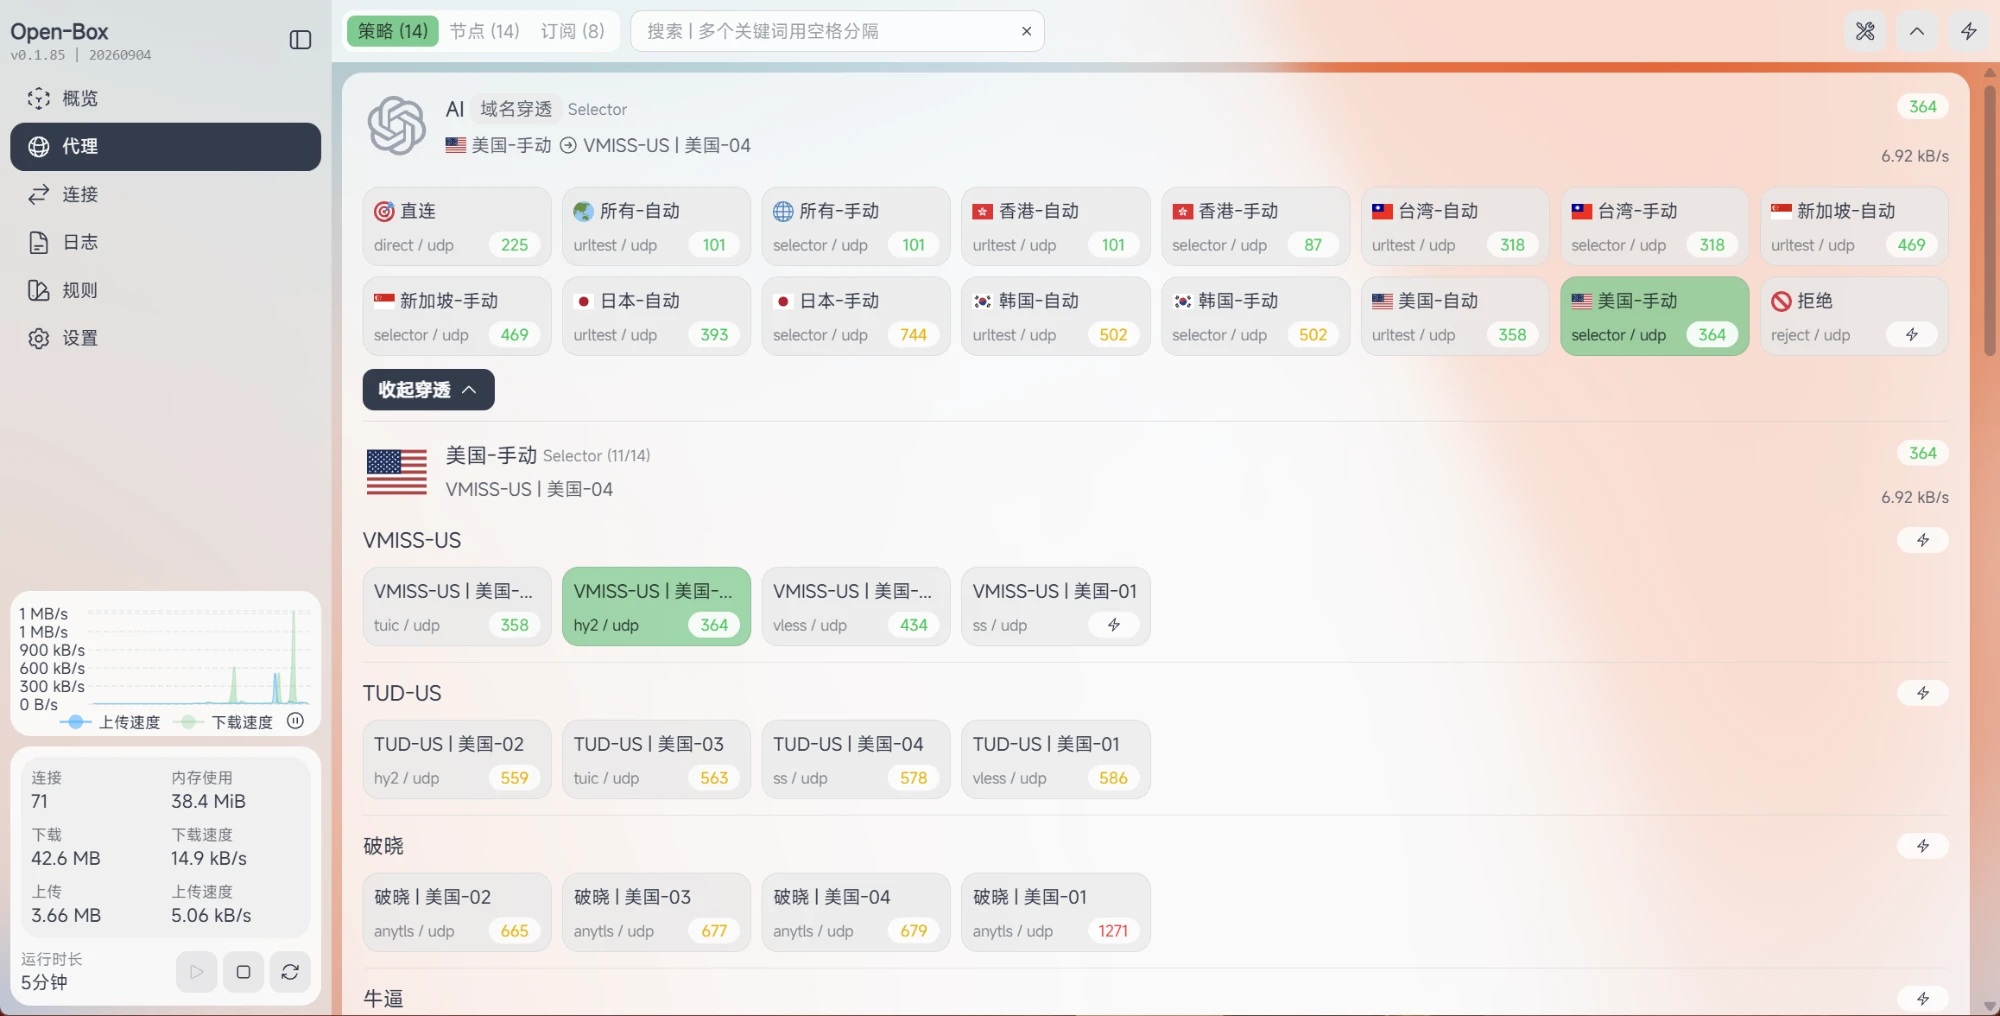The width and height of the screenshot is (2000, 1016).
Task: Test latency bolt on VMISS-US 美国-01 card
Action: [1113, 625]
